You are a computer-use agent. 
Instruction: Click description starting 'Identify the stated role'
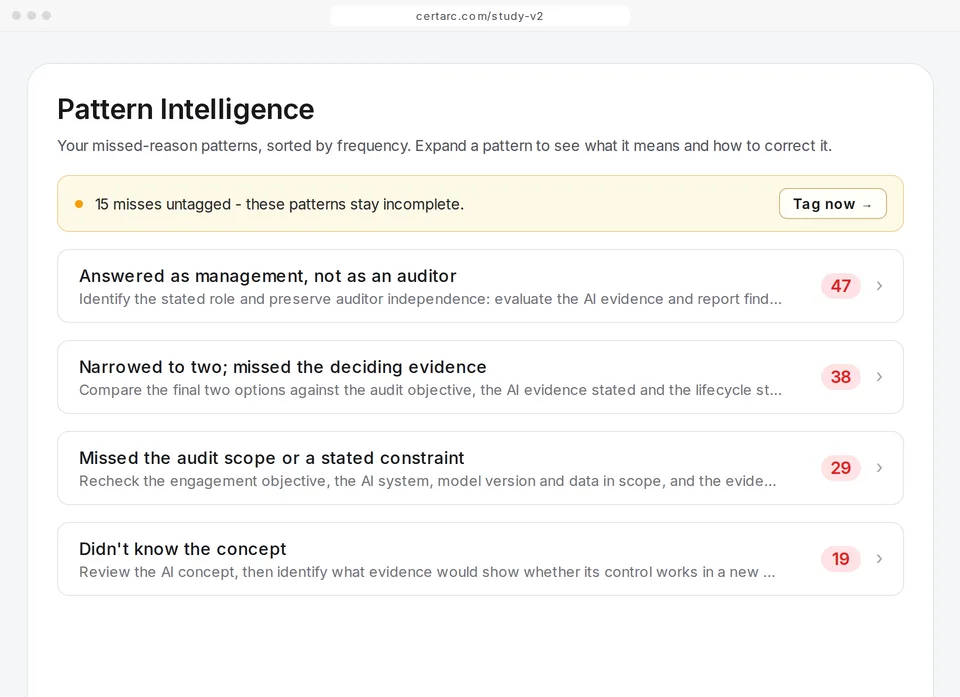[430, 299]
